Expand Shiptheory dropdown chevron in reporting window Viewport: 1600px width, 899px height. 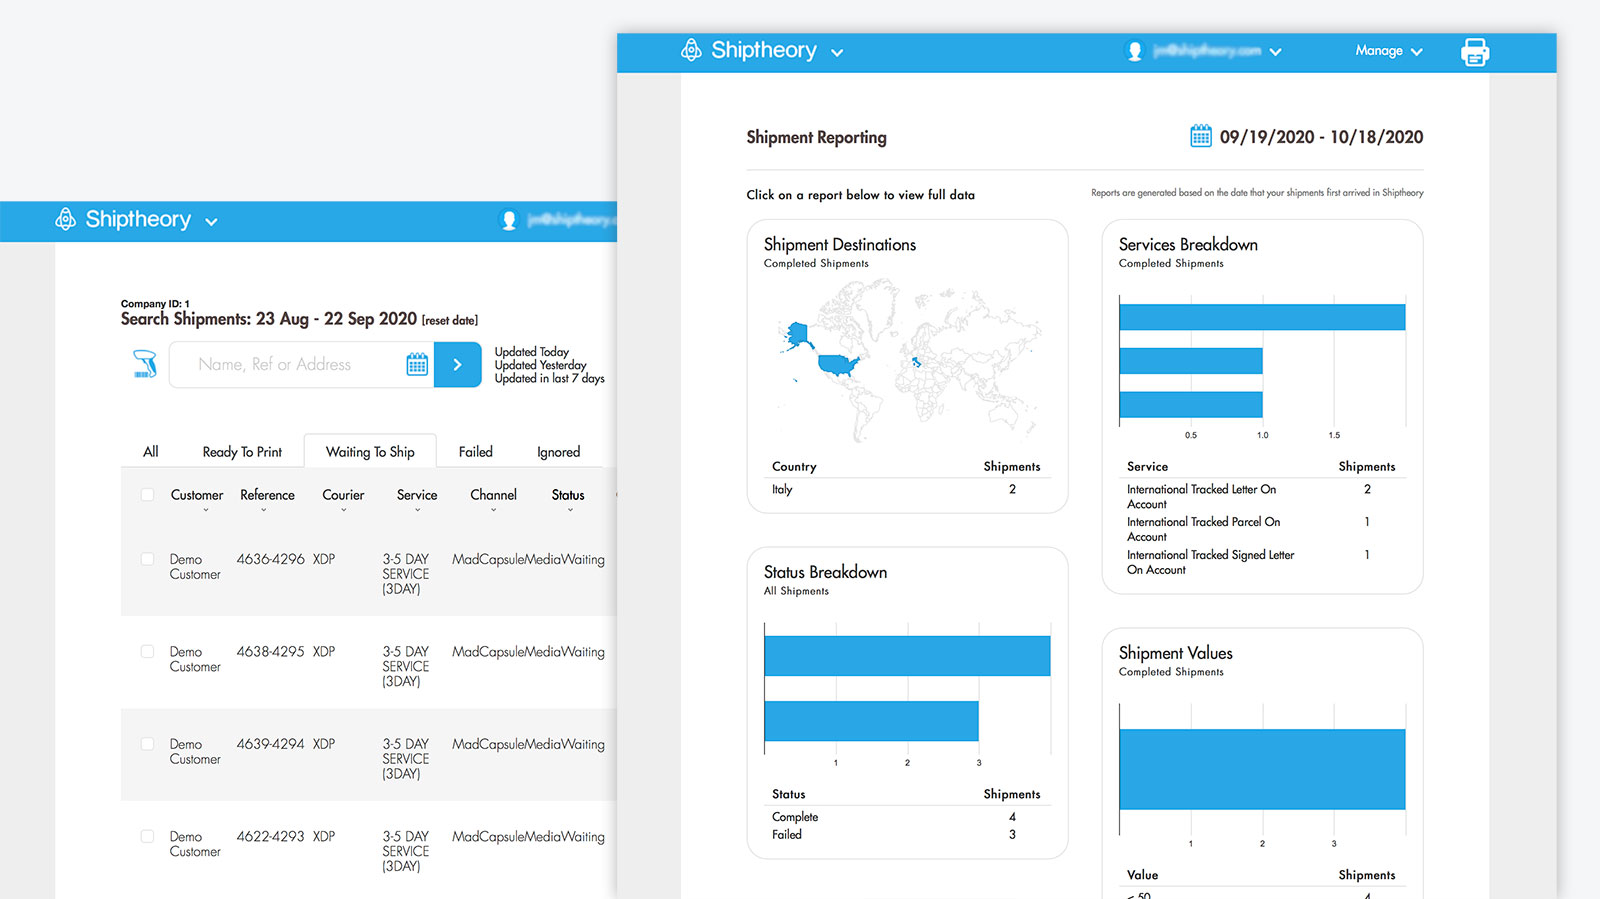click(837, 53)
